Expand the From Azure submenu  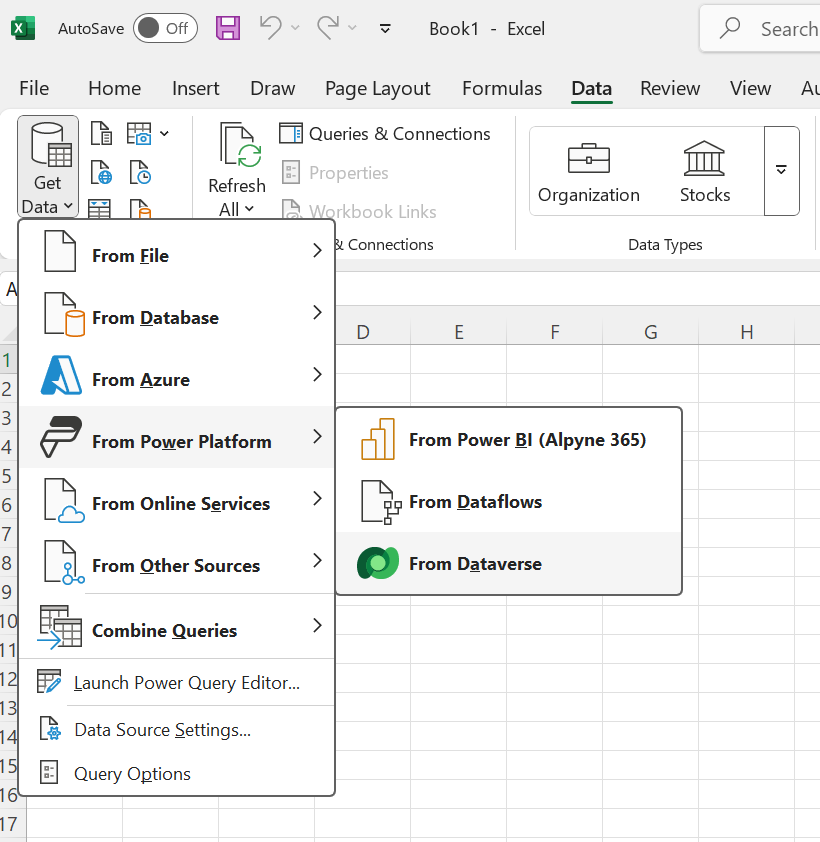click(177, 375)
